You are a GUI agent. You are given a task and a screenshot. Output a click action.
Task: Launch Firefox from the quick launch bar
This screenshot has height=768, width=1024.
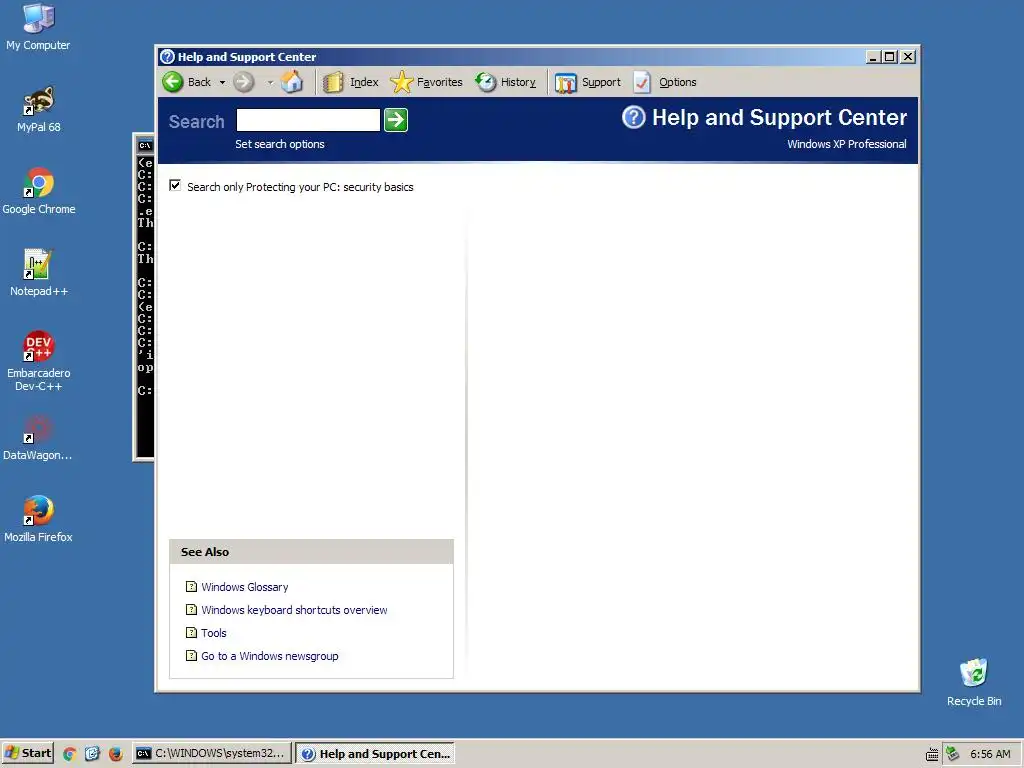116,754
